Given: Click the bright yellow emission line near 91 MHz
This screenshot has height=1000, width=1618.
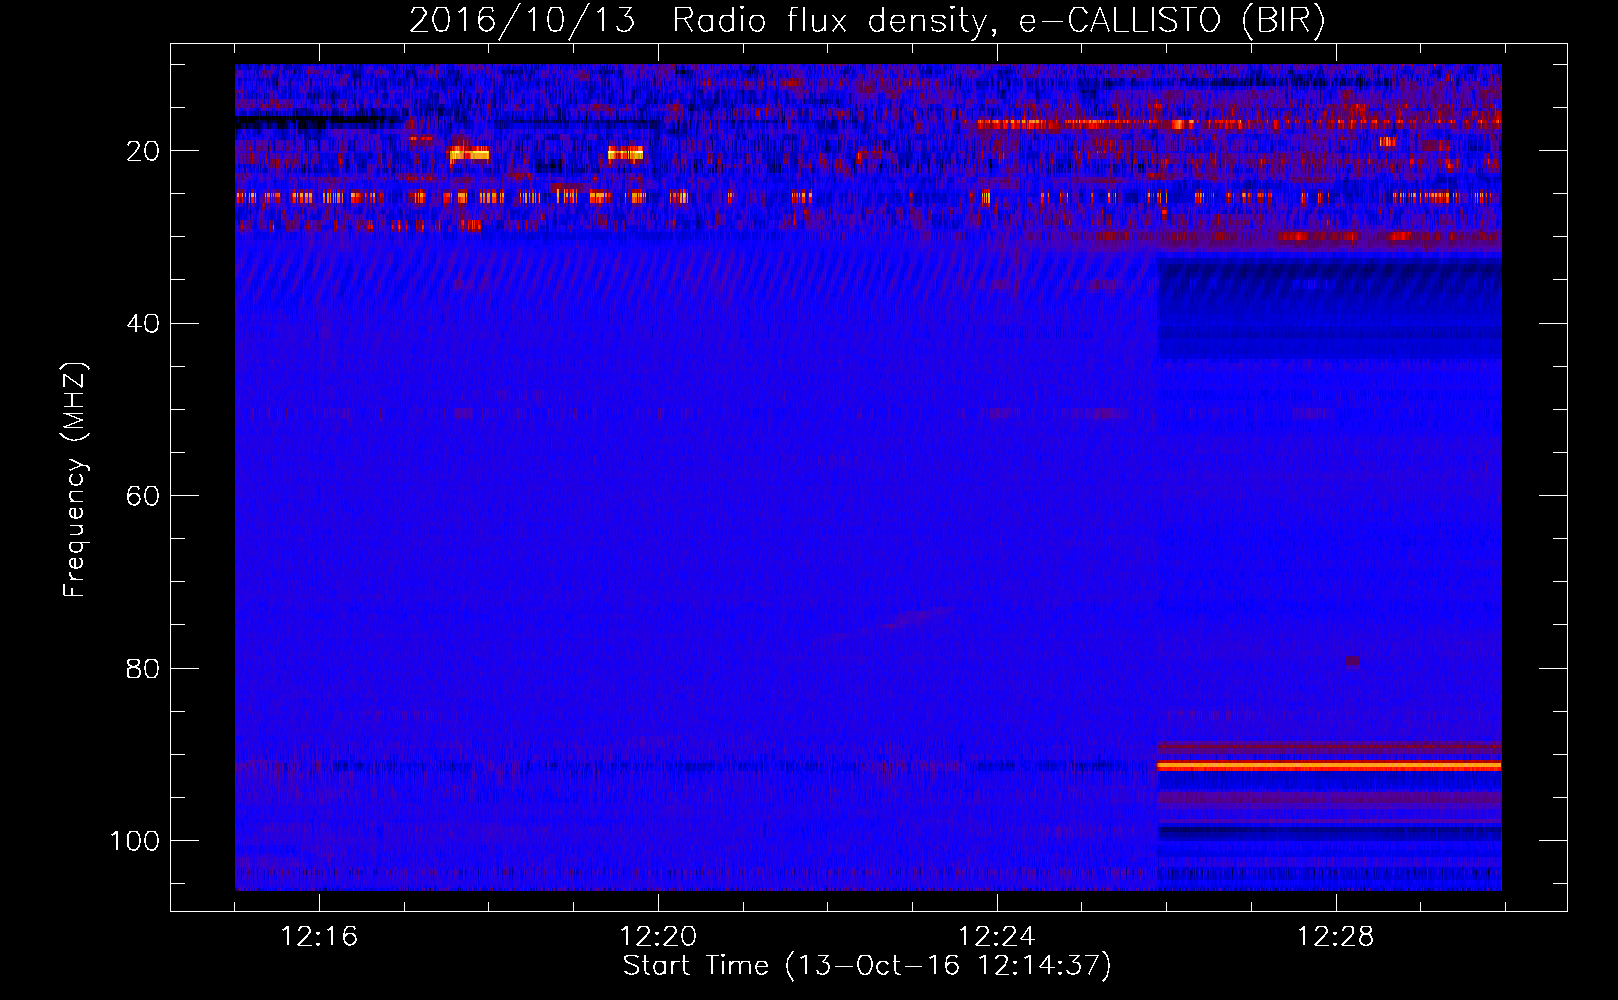Looking at the screenshot, I should (x=1329, y=766).
